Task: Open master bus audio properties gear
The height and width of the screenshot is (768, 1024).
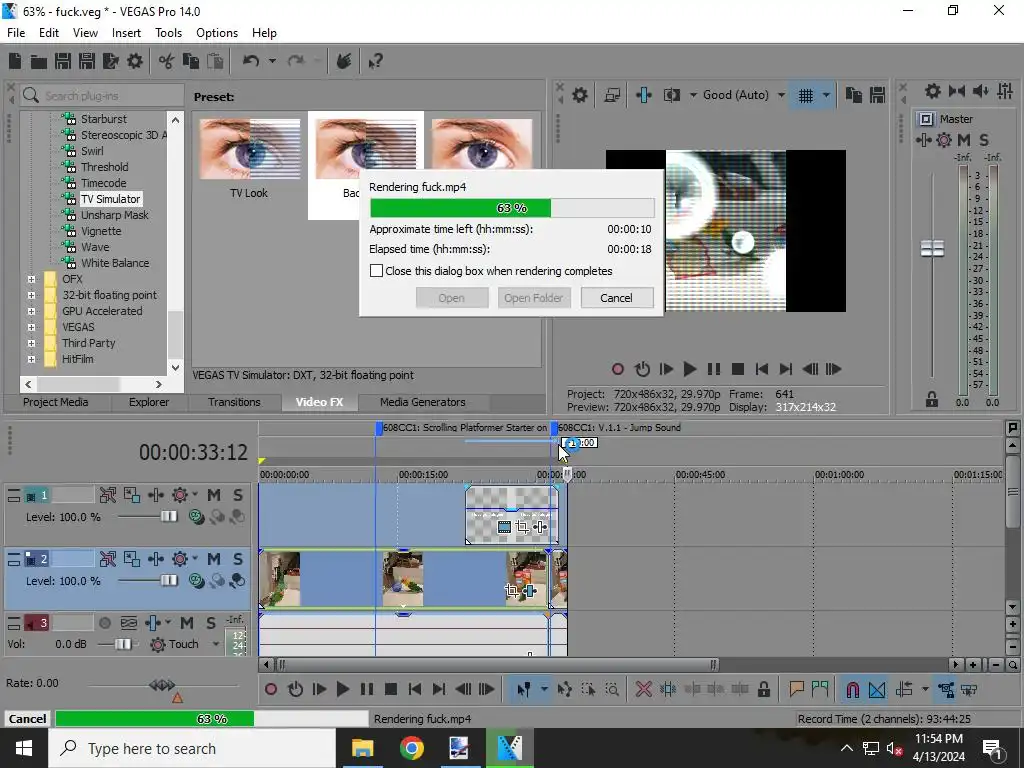Action: click(x=933, y=91)
